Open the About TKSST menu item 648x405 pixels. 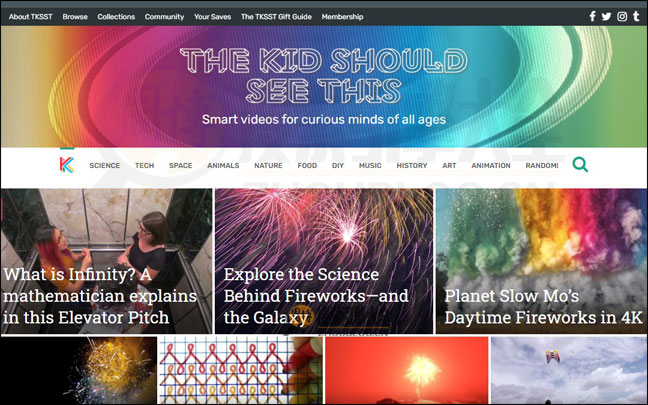pos(31,17)
